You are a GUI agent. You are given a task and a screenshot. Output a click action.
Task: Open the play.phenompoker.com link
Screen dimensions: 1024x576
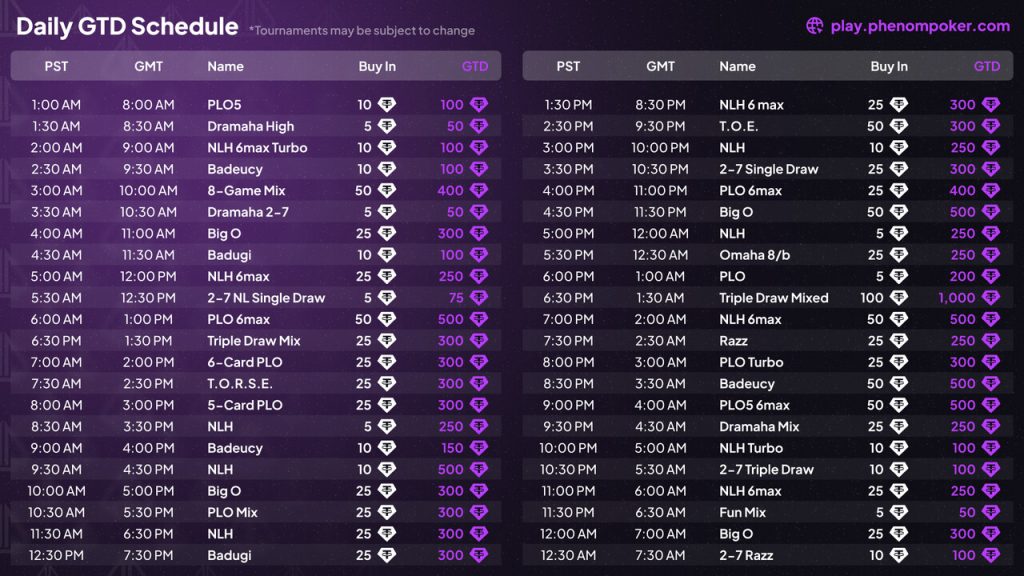point(920,26)
